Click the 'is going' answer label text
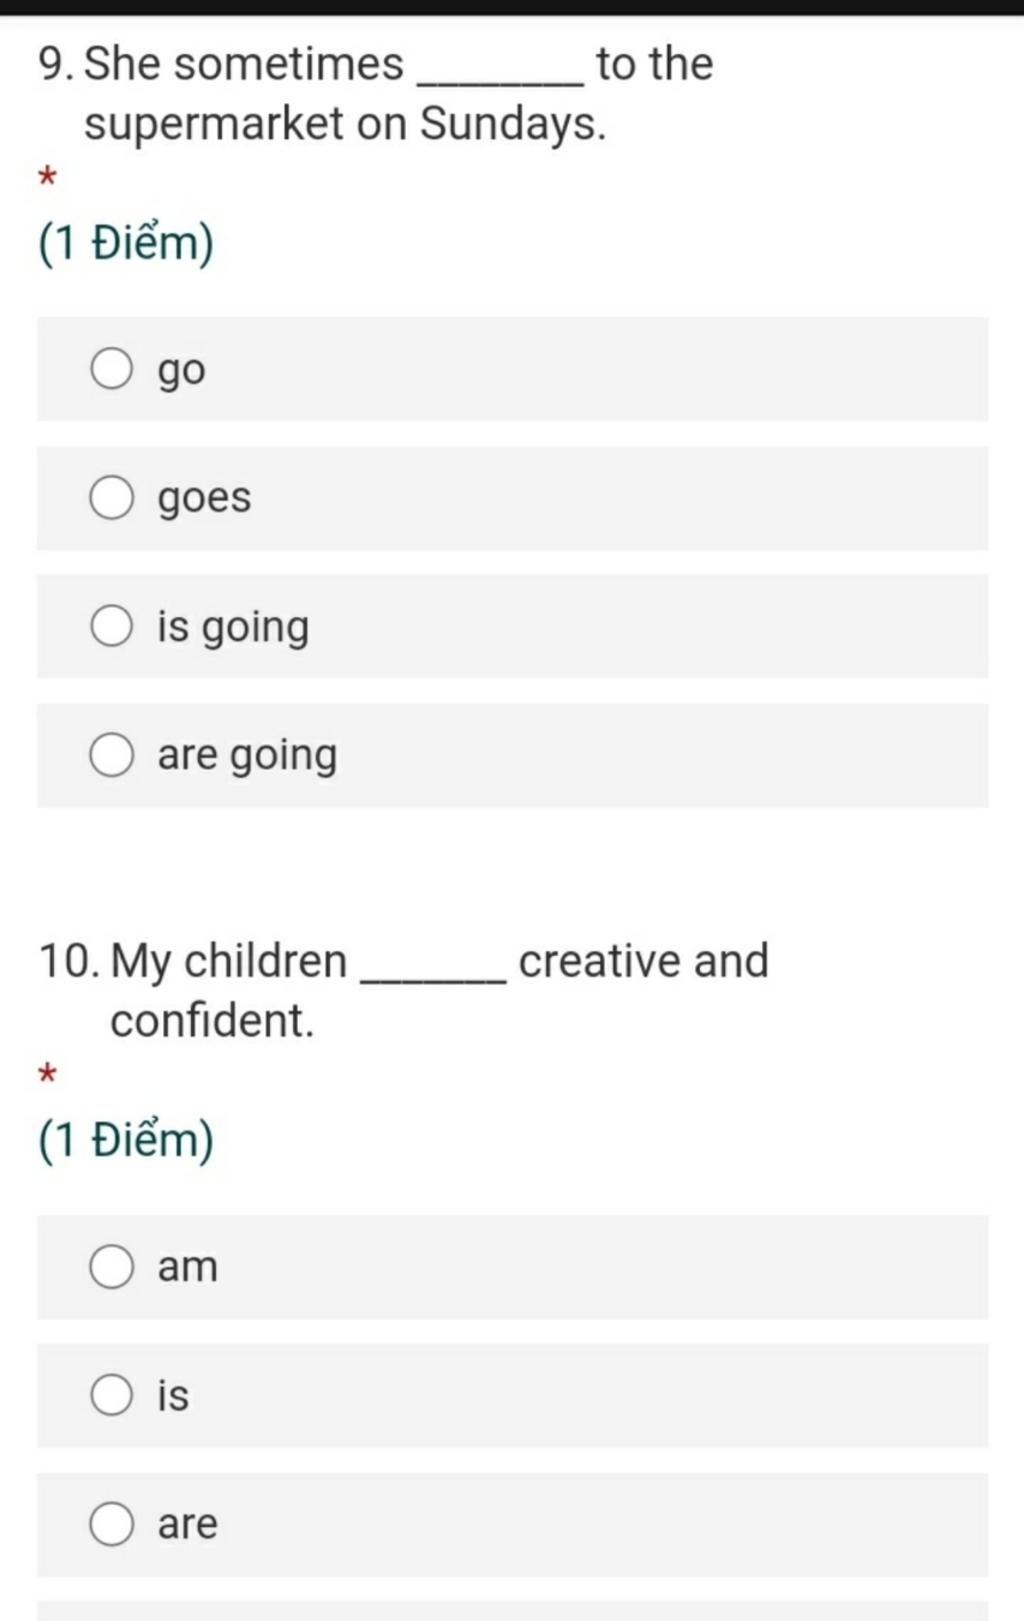1024x1621 pixels. [233, 628]
